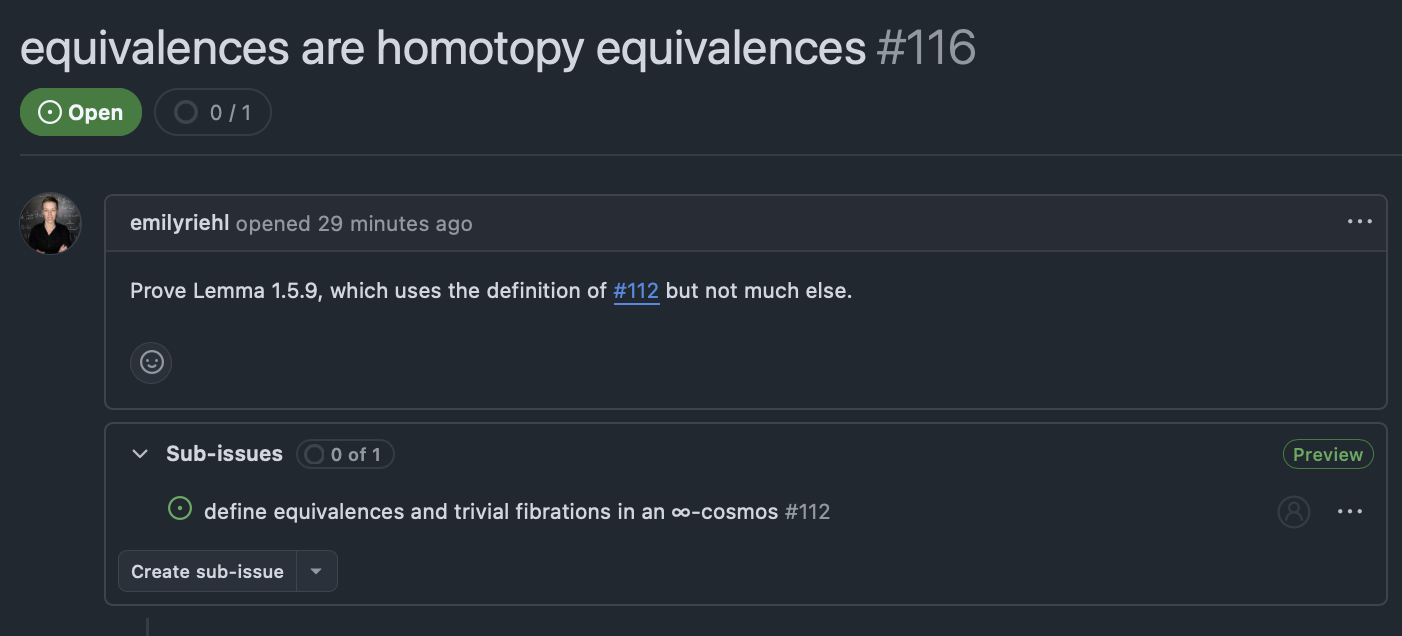
Task: Open the Create sub-issue dropdown arrow
Action: click(x=316, y=572)
